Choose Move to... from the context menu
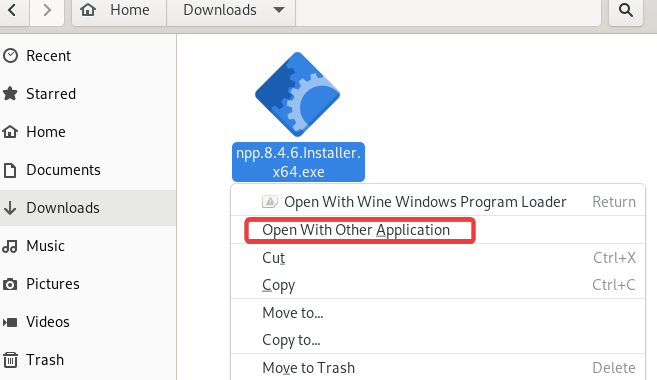 (438, 313)
